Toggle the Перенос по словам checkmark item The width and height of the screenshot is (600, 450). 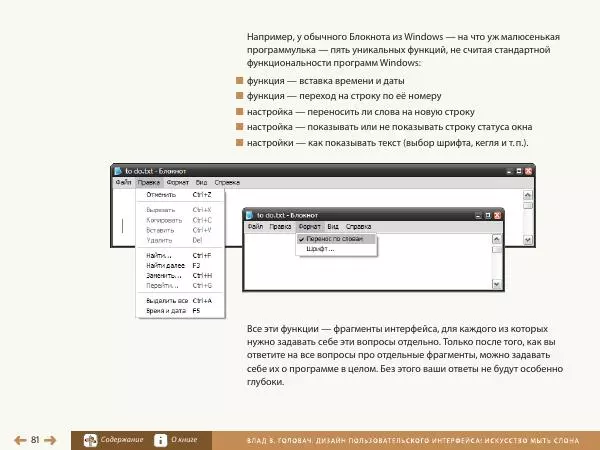[336, 239]
